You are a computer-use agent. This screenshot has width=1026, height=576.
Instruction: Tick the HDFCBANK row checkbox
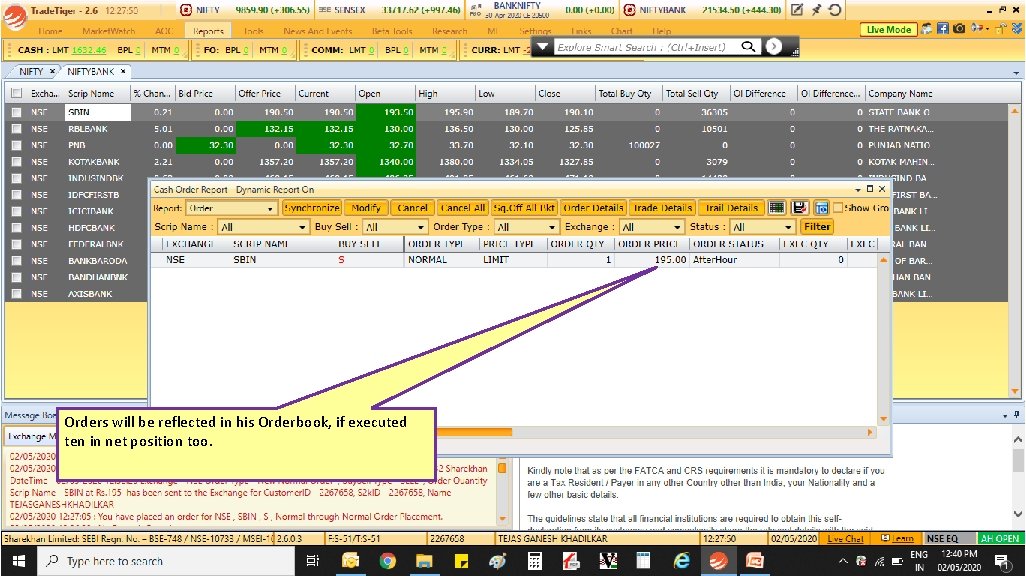(x=16, y=227)
